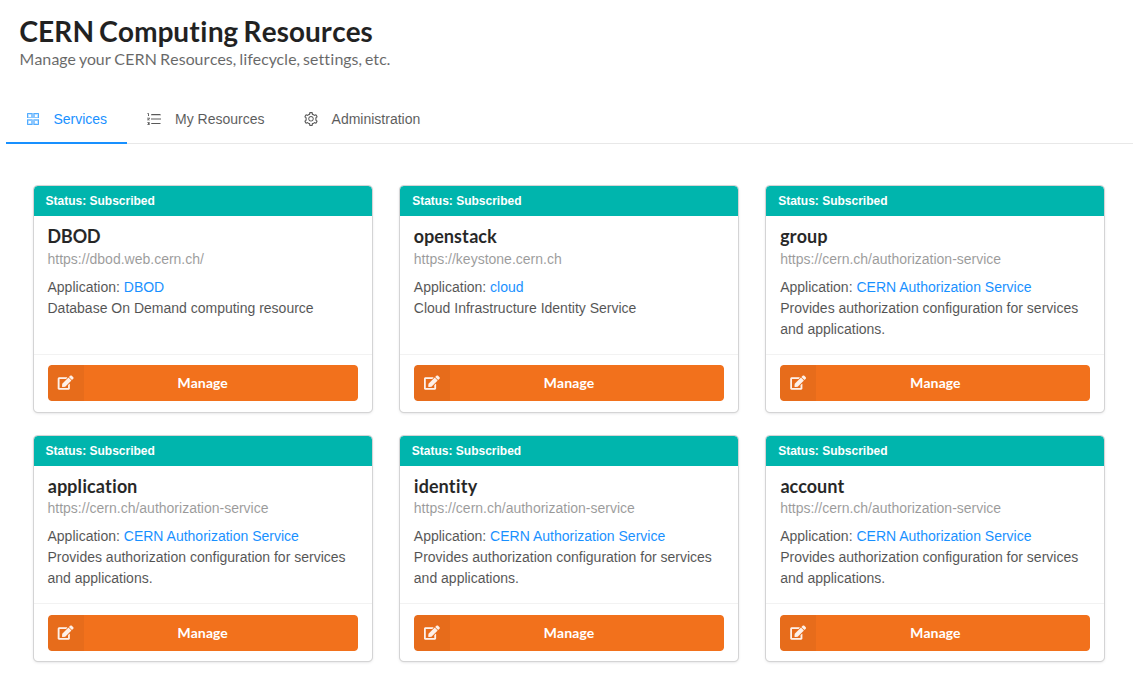The width and height of the screenshot is (1134, 689).
Task: Click the authorization-service URL in identity card
Action: coord(524,508)
